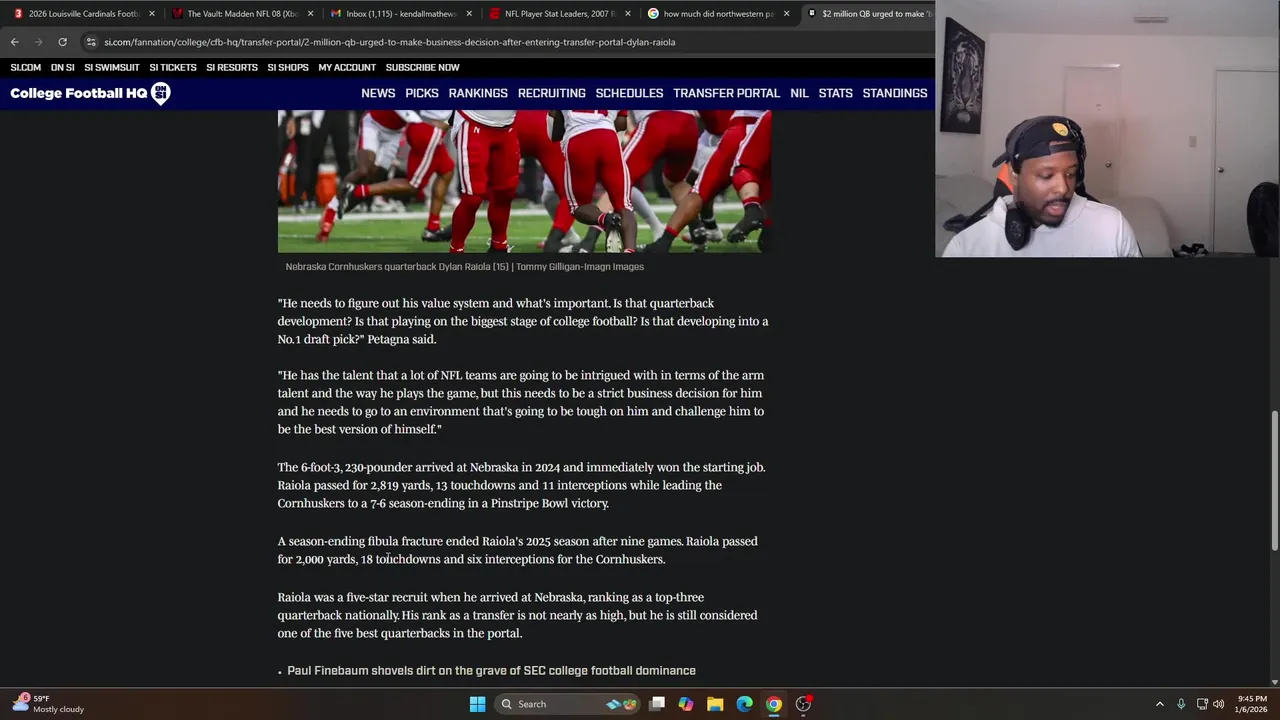
Task: Open the STATS menu item
Action: pos(835,93)
